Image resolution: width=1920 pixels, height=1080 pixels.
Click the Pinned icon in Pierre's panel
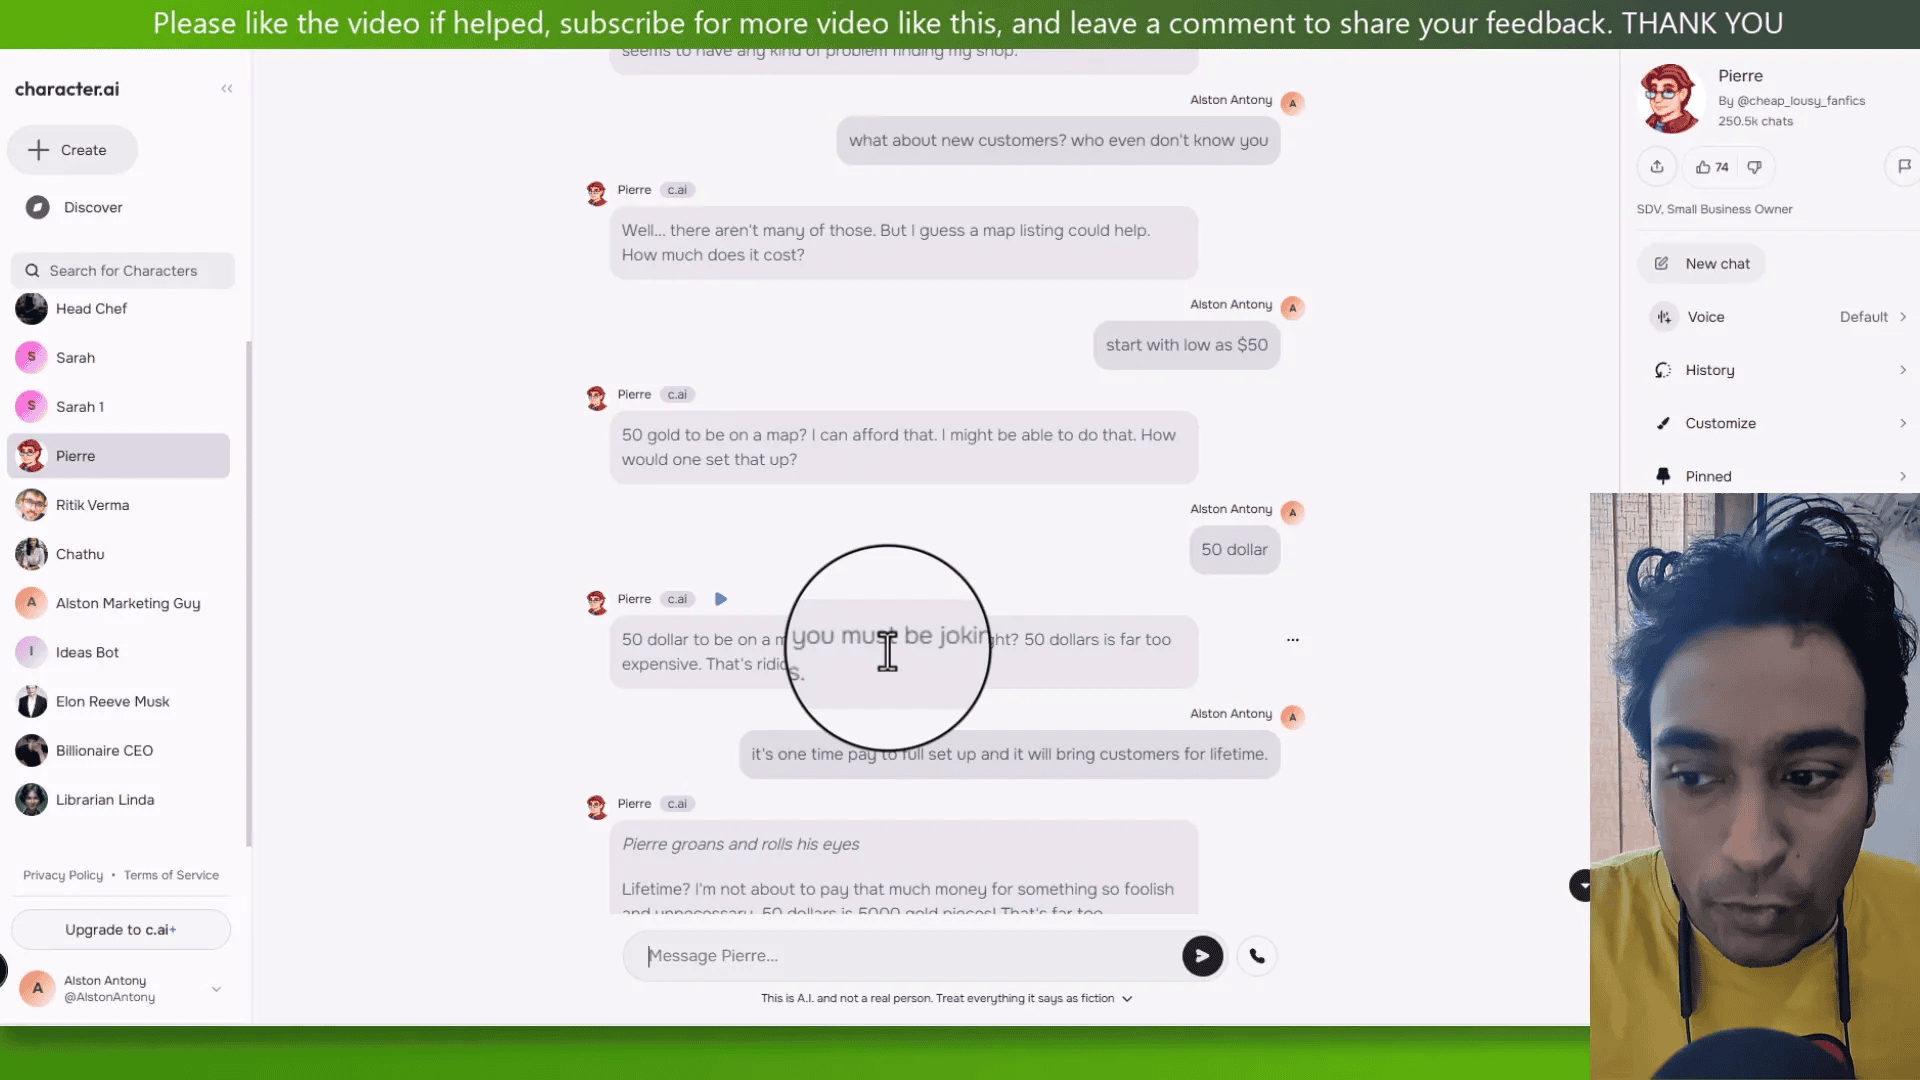1663,476
